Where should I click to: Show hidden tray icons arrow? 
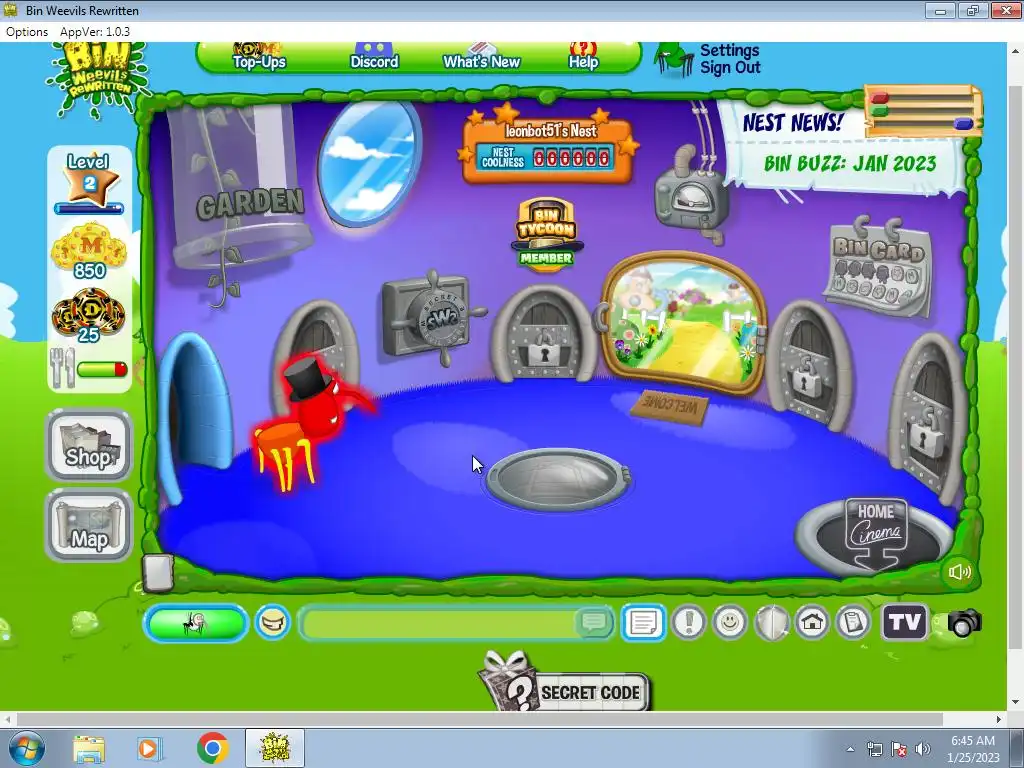click(x=850, y=749)
